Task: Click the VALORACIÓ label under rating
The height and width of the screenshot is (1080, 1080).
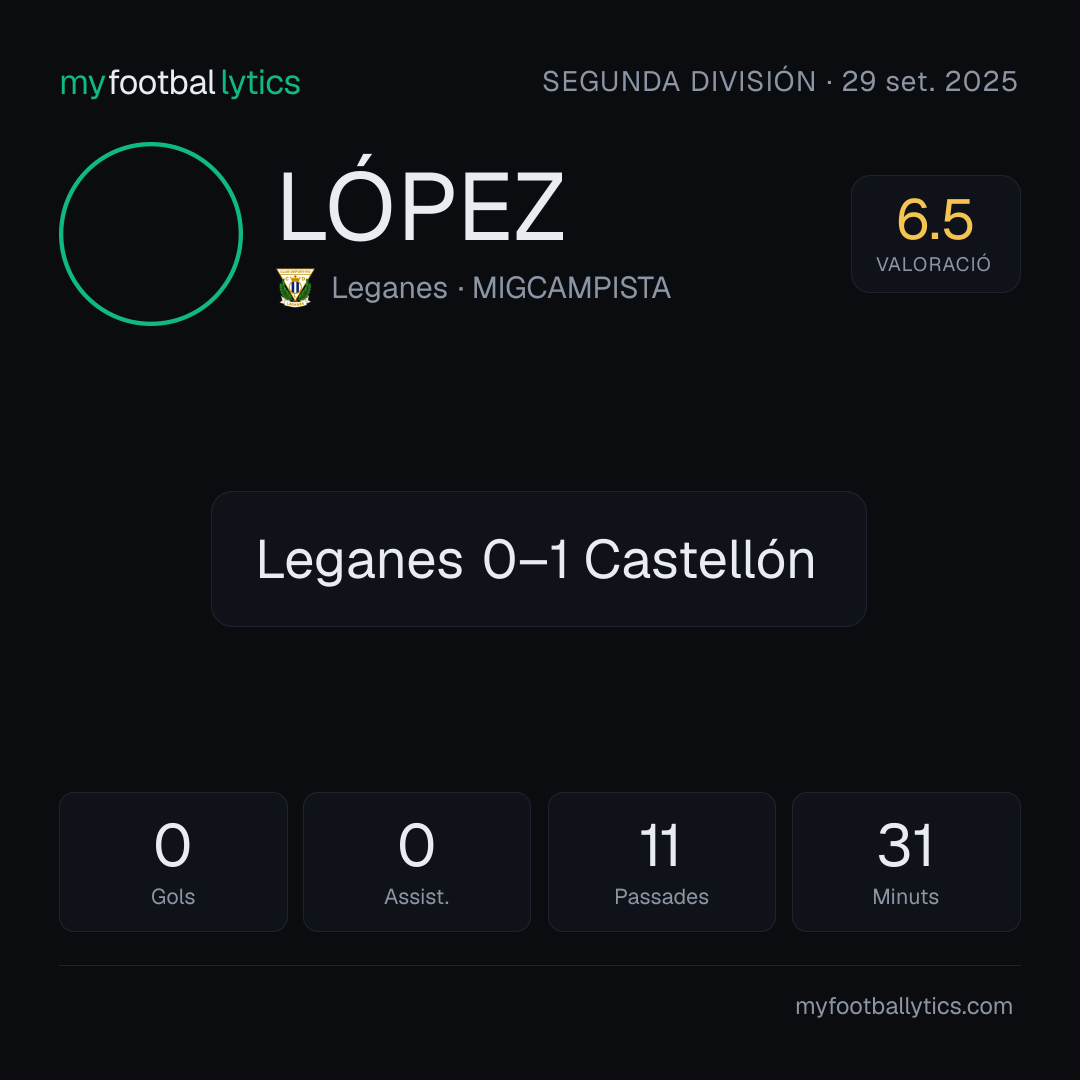Action: coord(933,264)
